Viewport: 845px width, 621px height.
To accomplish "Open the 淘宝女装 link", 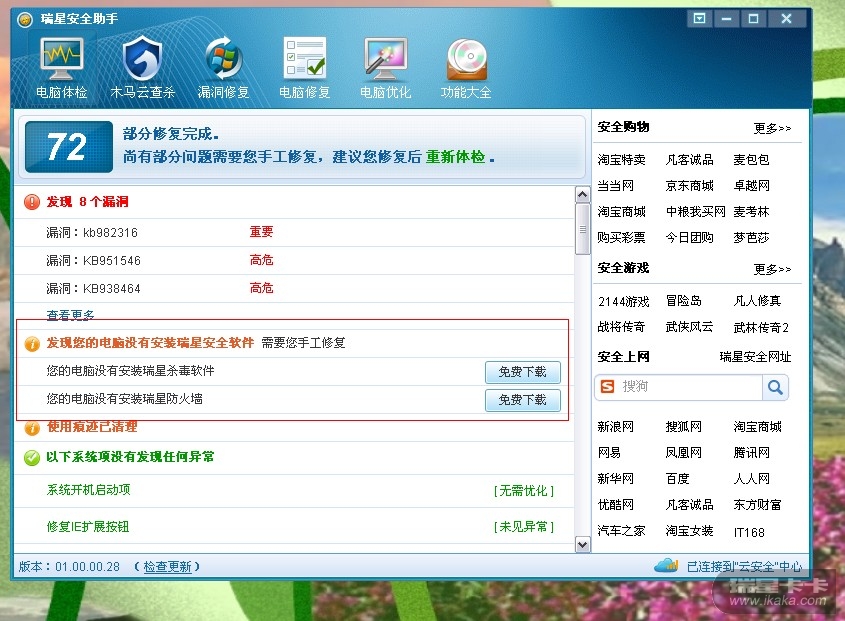I will pyautogui.click(x=689, y=531).
